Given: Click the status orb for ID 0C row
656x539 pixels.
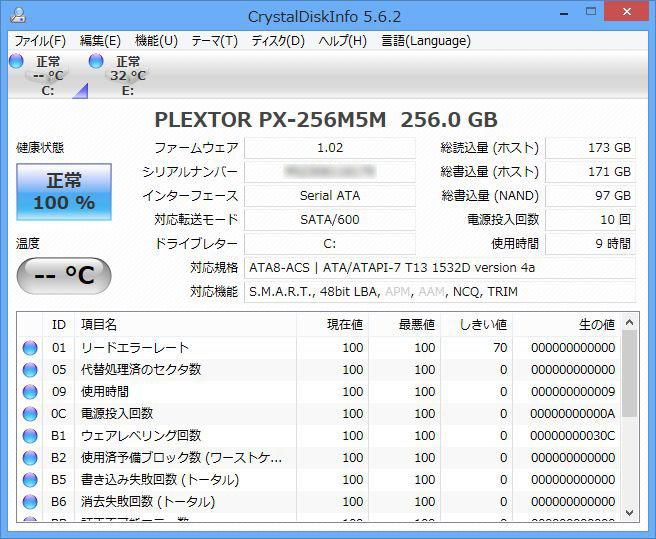Looking at the screenshot, I should (x=30, y=414).
